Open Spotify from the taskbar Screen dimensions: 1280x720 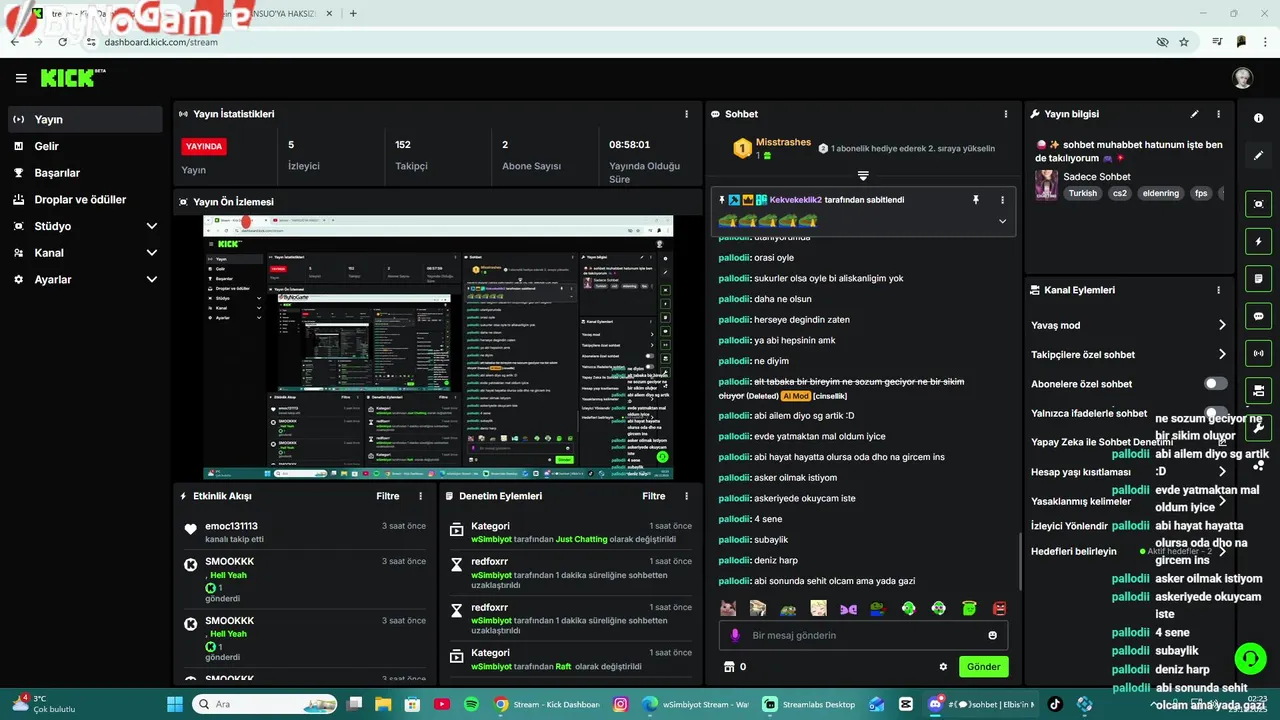pos(471,704)
